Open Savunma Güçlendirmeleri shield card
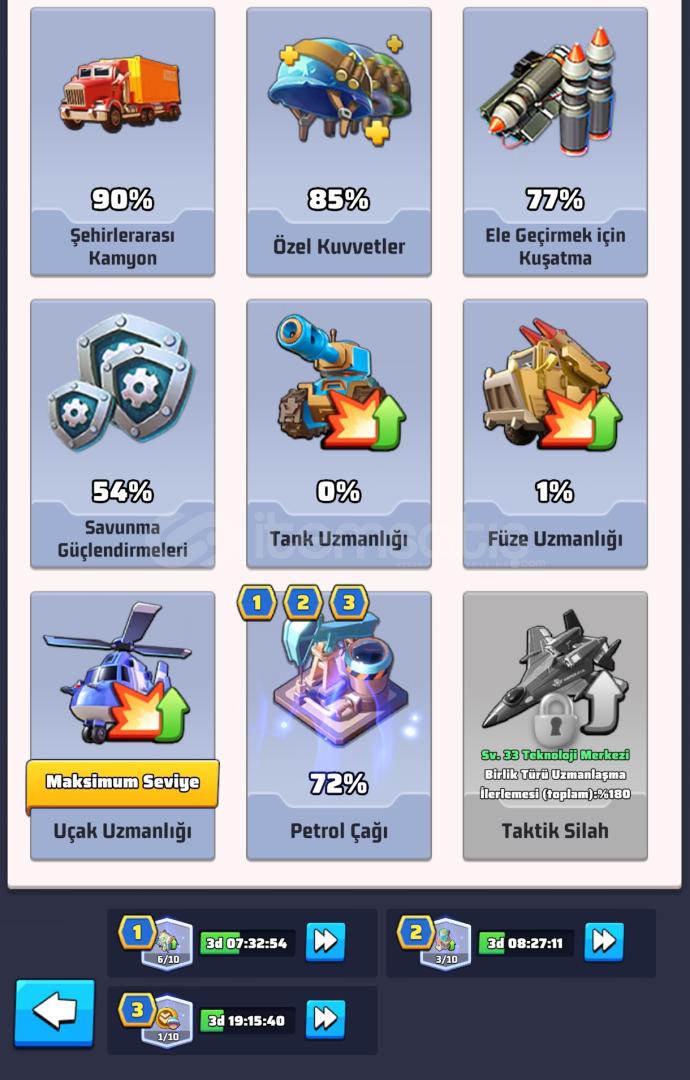This screenshot has height=1080, width=690. pyautogui.click(x=123, y=434)
